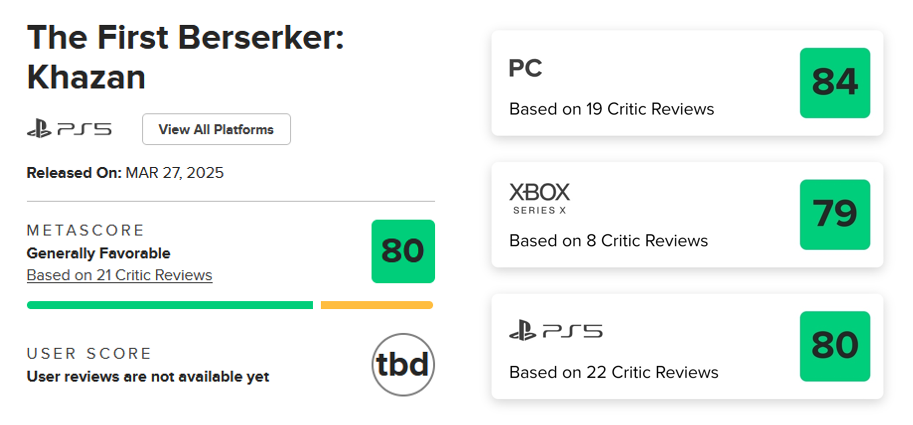Viewport: 913px width, 425px height.
Task: Click The First Berserker: Khazan title
Action: pyautogui.click(x=185, y=57)
